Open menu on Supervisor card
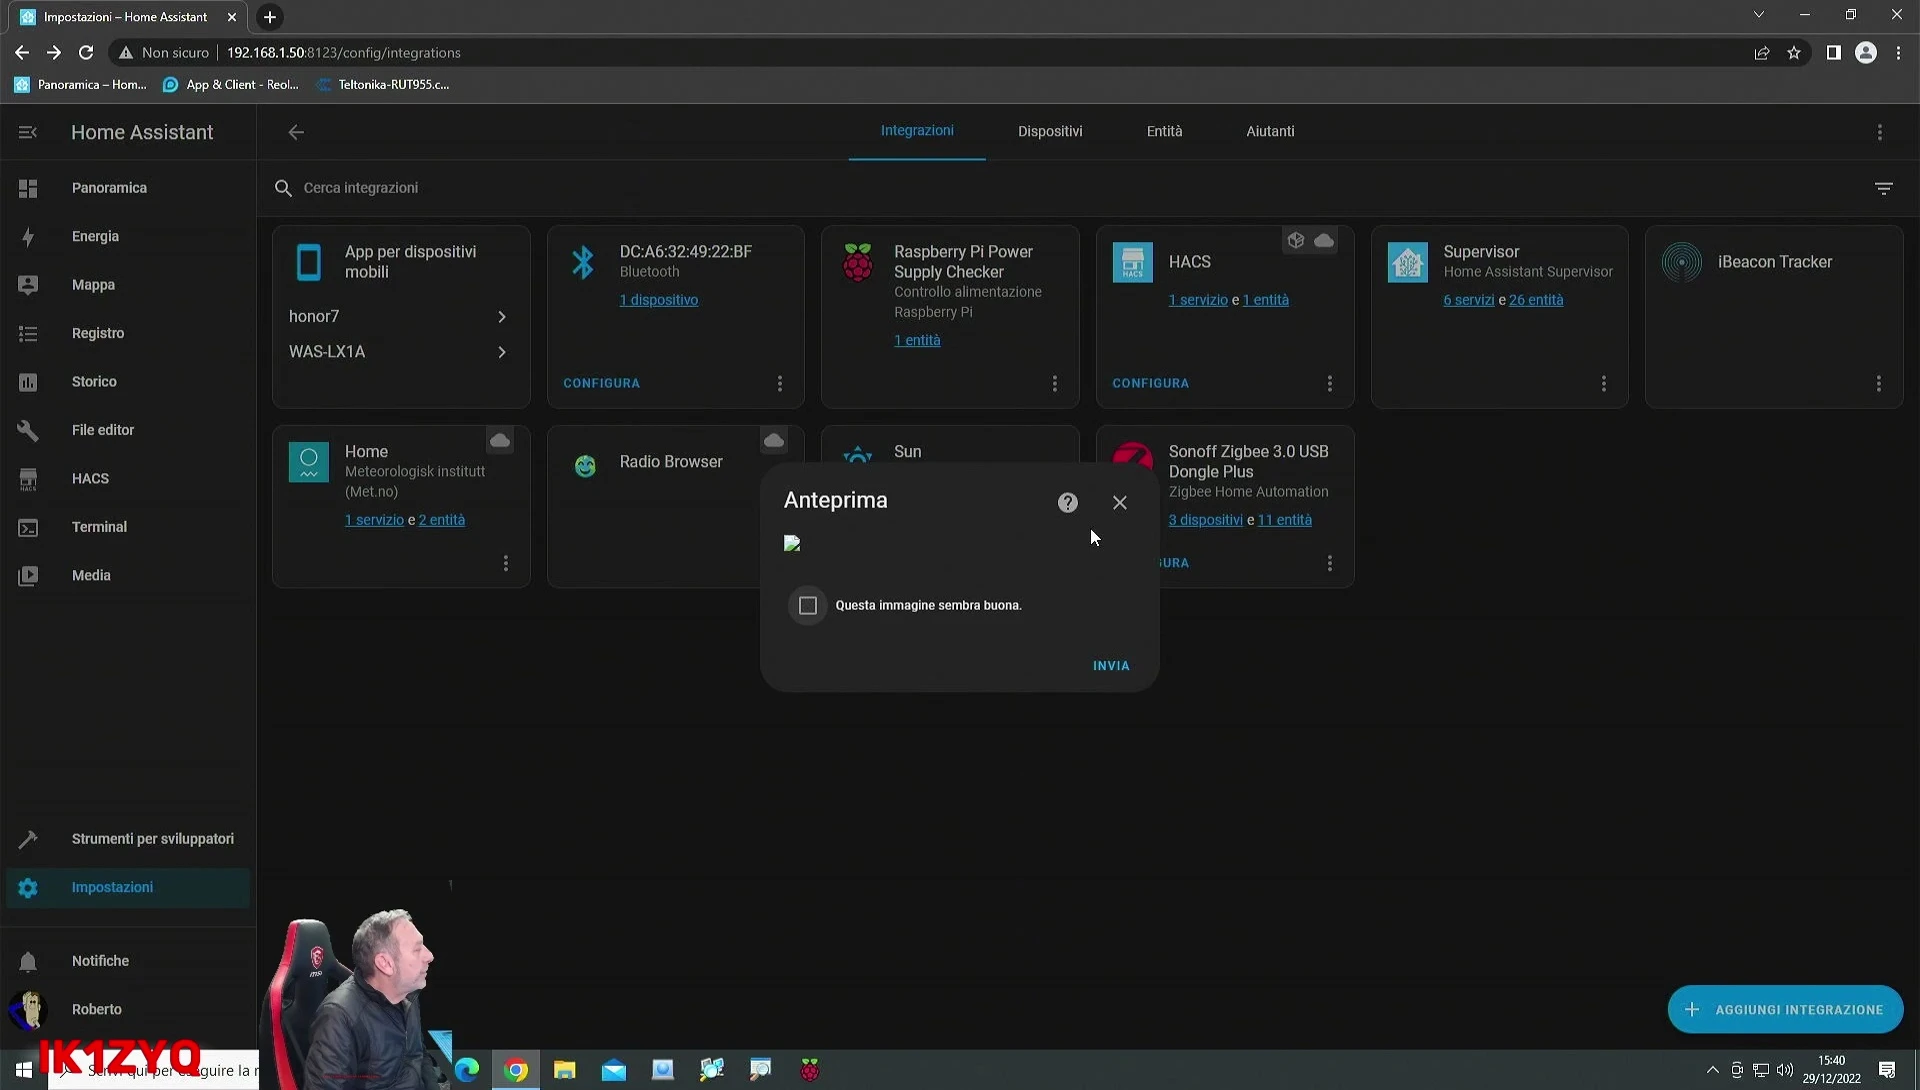 (1604, 384)
